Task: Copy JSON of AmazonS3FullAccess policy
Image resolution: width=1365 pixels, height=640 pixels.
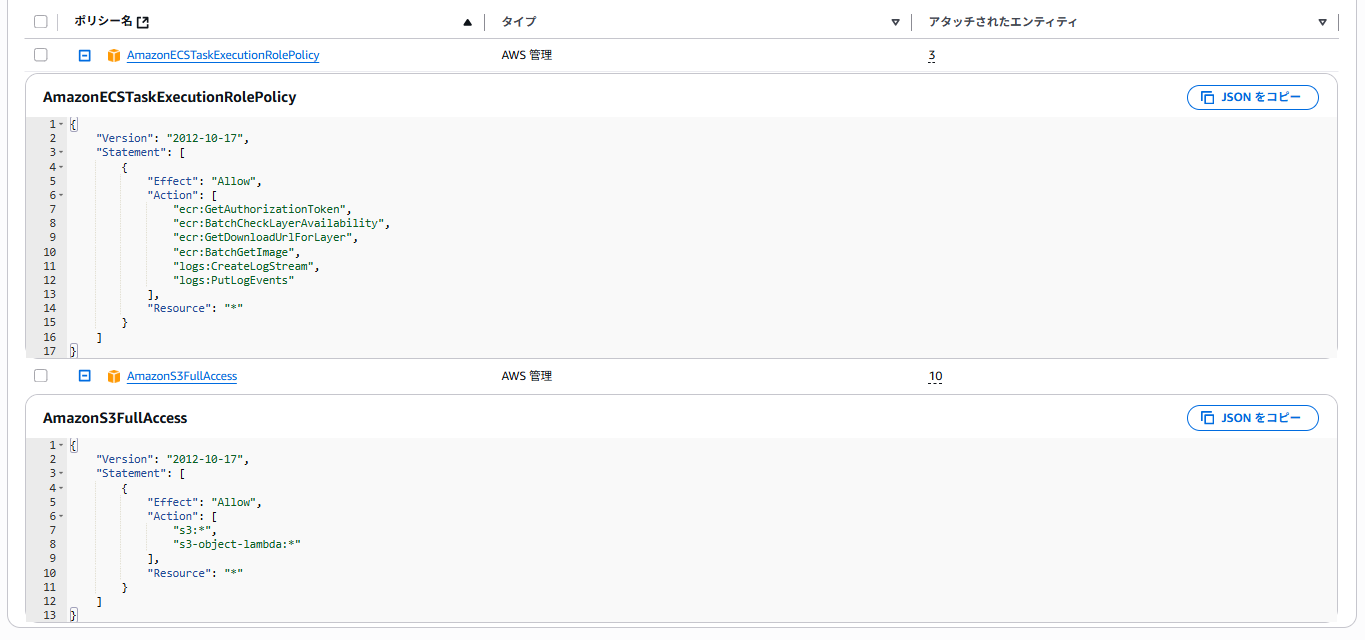Action: pyautogui.click(x=1252, y=418)
